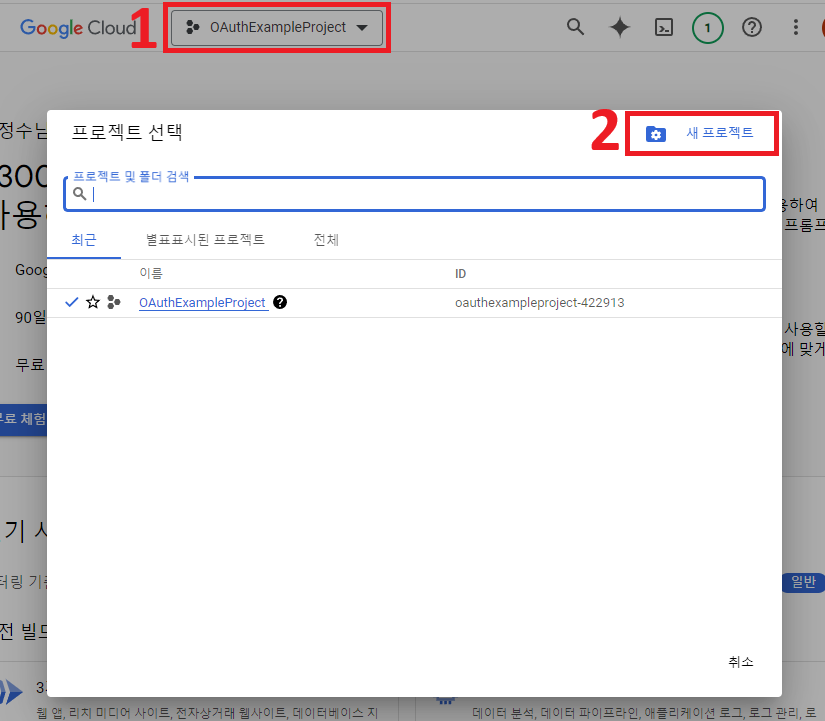Open the OAuthExampleProject project picker dropdown
This screenshot has width=825, height=721.
pyautogui.click(x=277, y=27)
